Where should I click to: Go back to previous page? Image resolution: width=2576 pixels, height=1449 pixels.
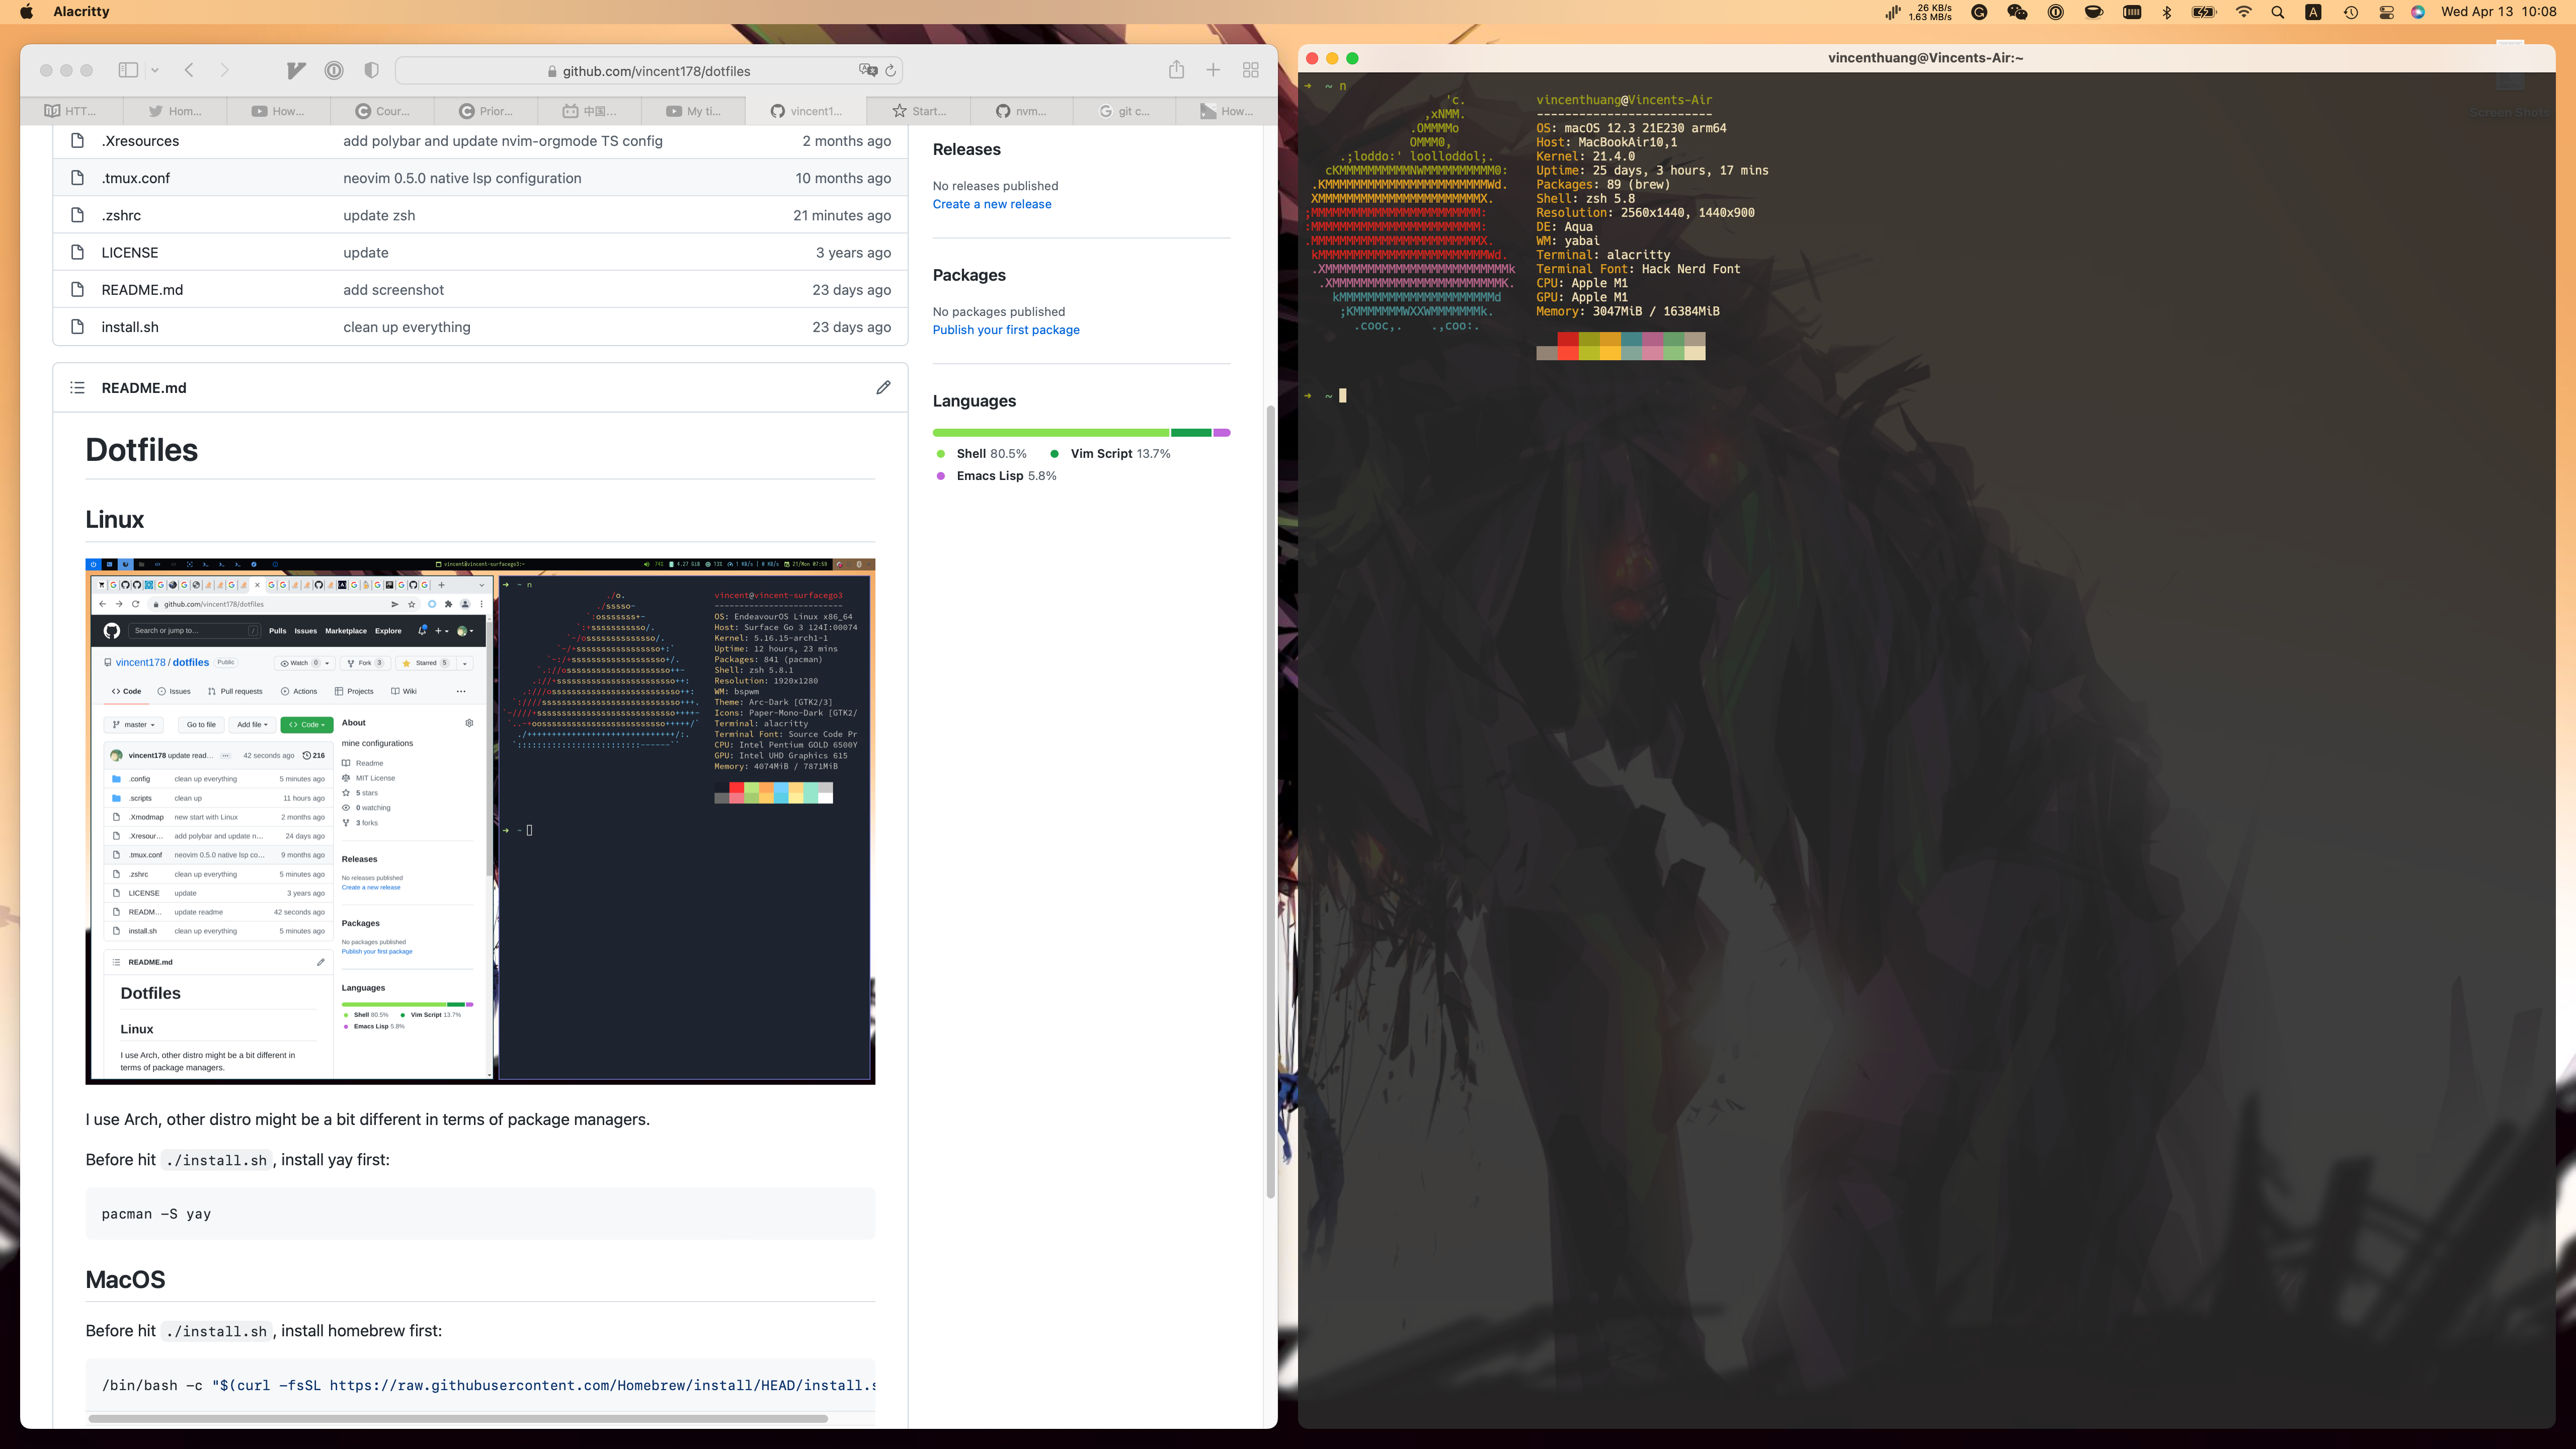(189, 70)
